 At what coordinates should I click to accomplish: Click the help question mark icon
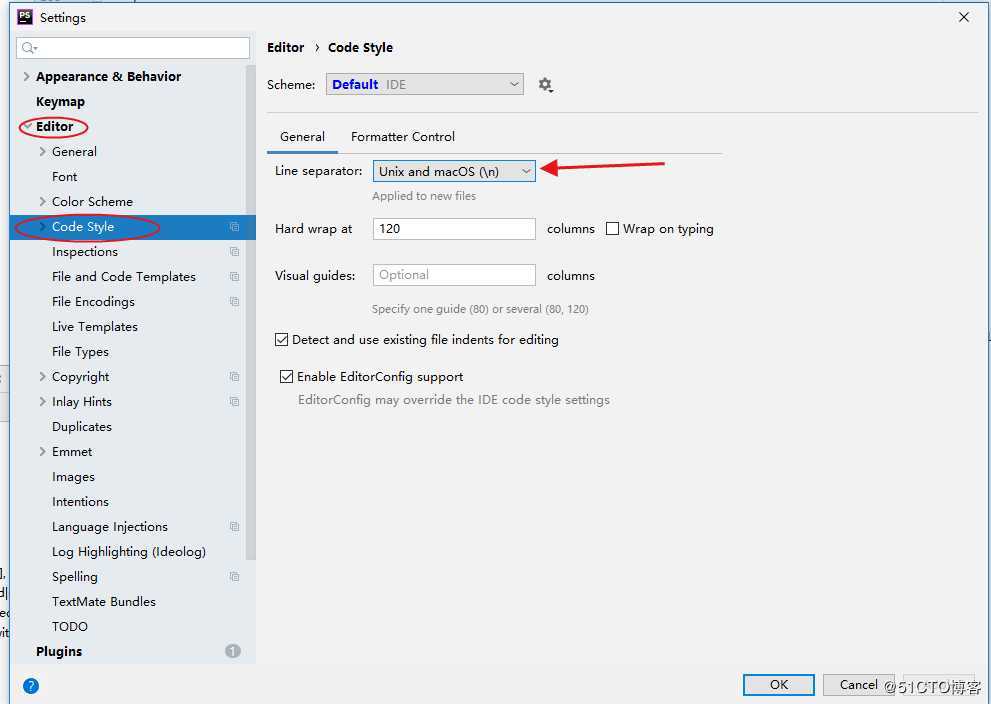[31, 686]
